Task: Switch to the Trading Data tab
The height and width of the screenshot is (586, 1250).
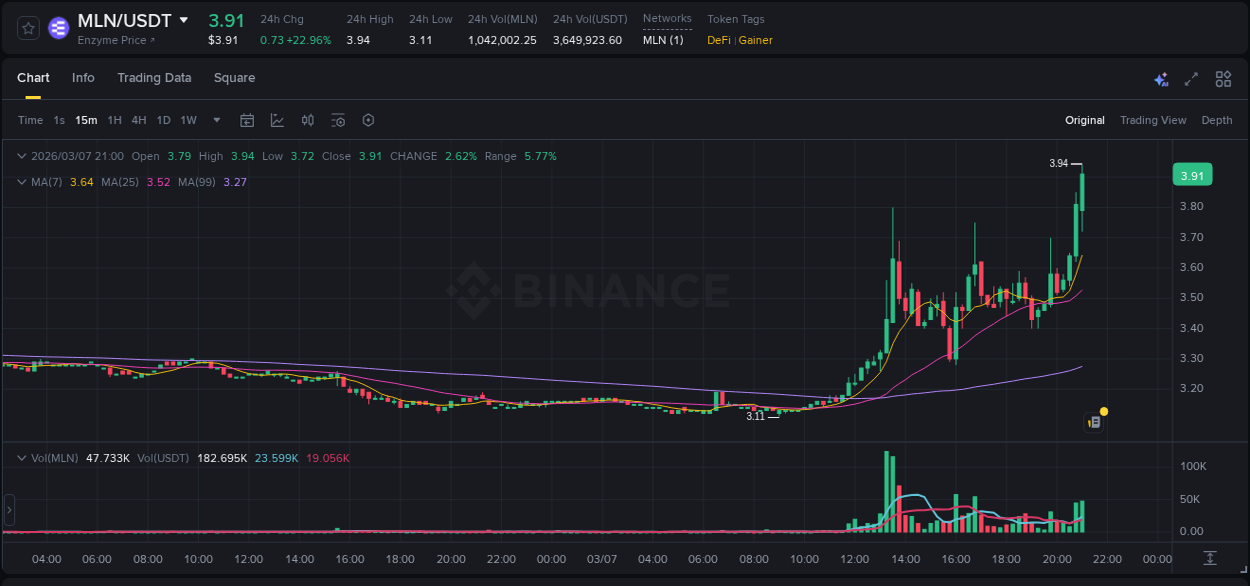Action: pos(154,78)
